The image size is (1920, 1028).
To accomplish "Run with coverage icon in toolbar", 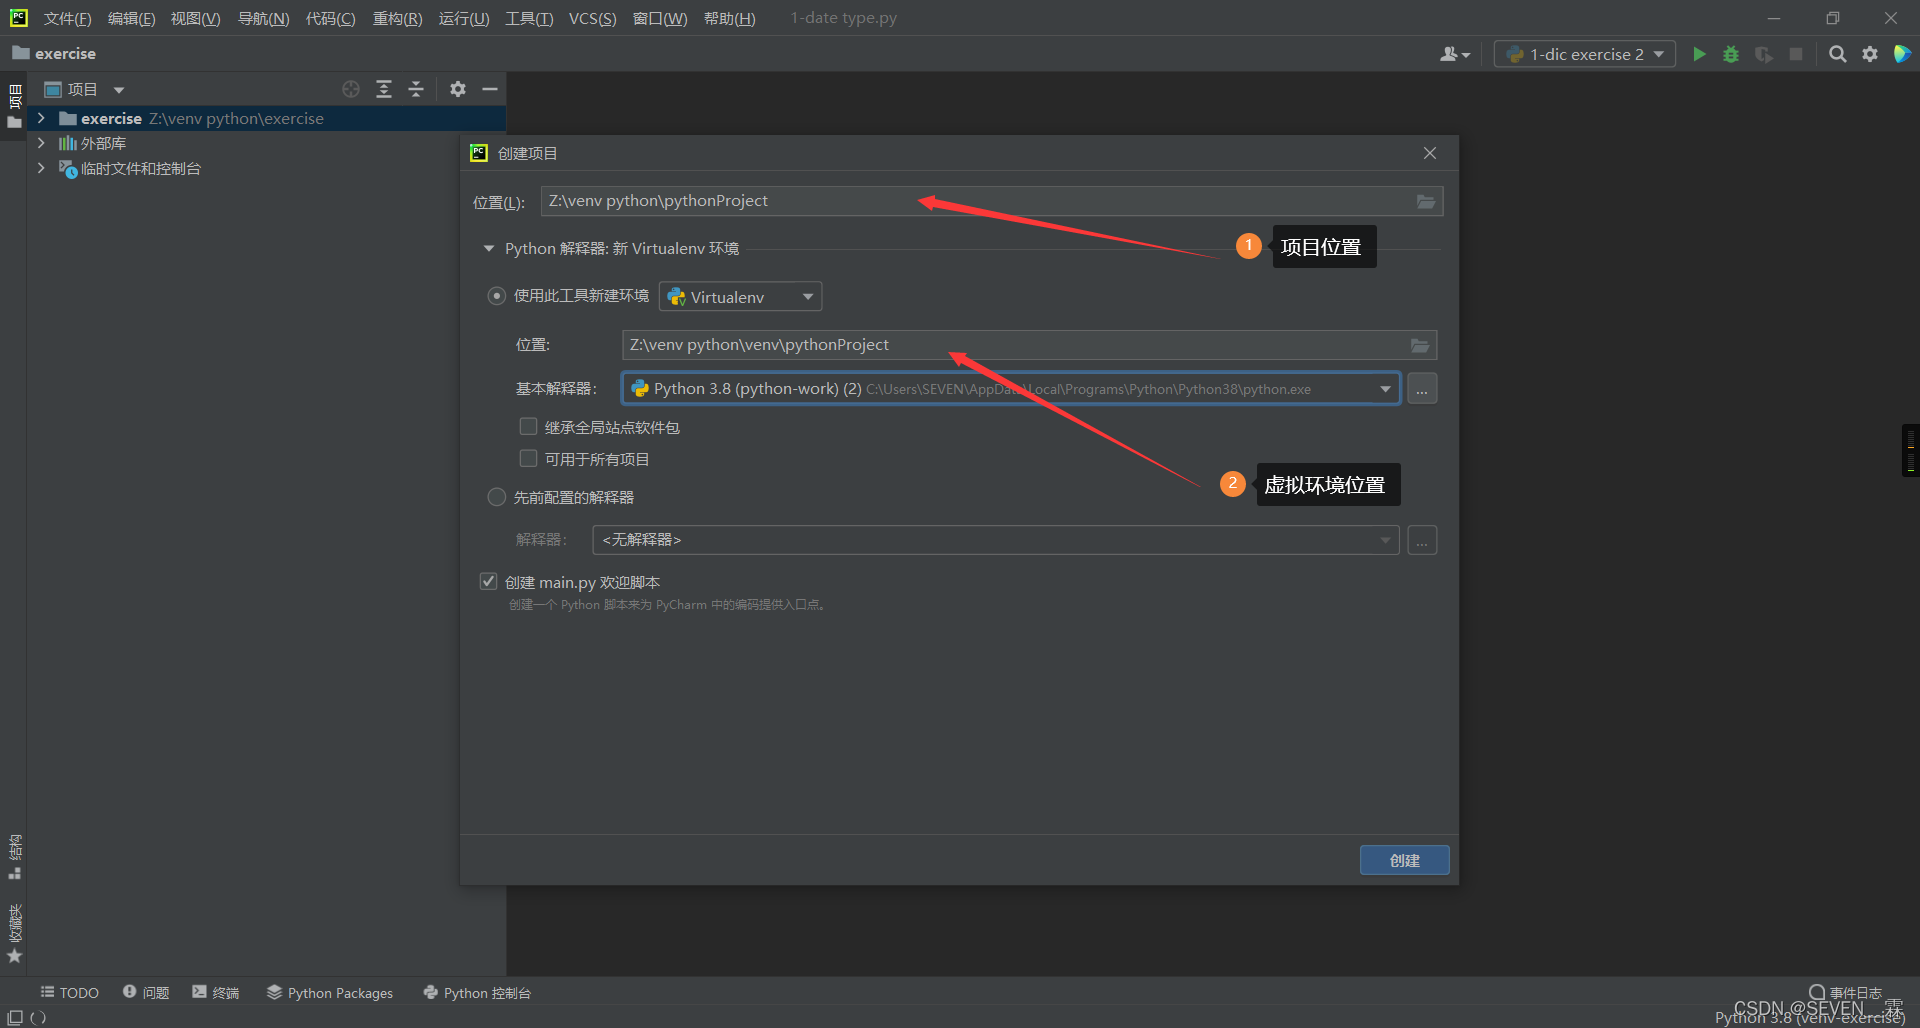I will 1764,54.
